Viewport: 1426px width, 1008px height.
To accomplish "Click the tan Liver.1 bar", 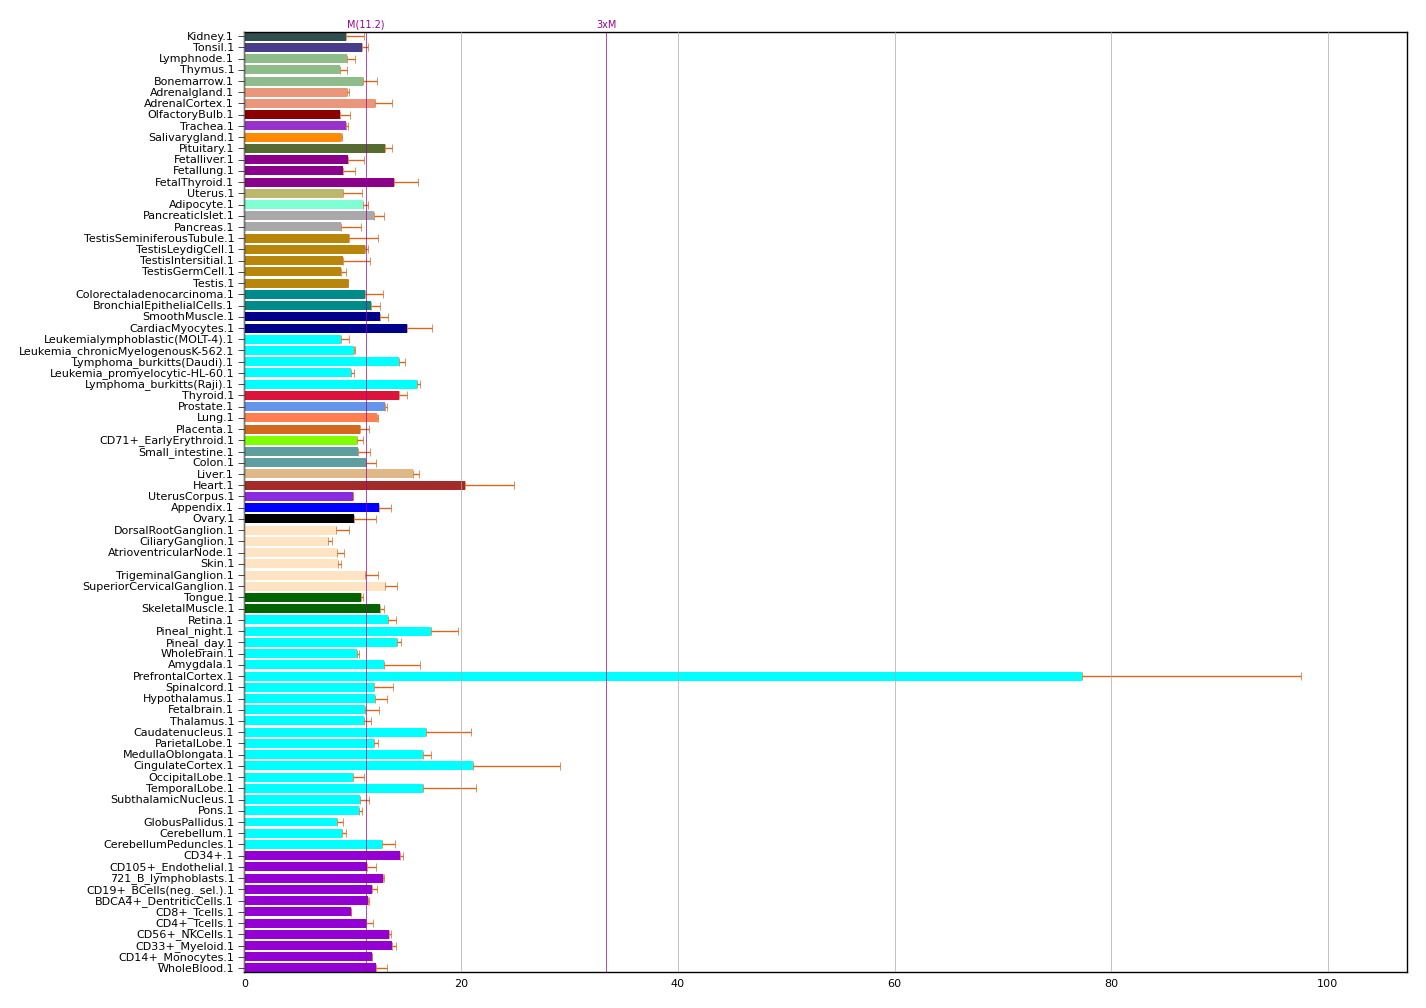I will (328, 474).
